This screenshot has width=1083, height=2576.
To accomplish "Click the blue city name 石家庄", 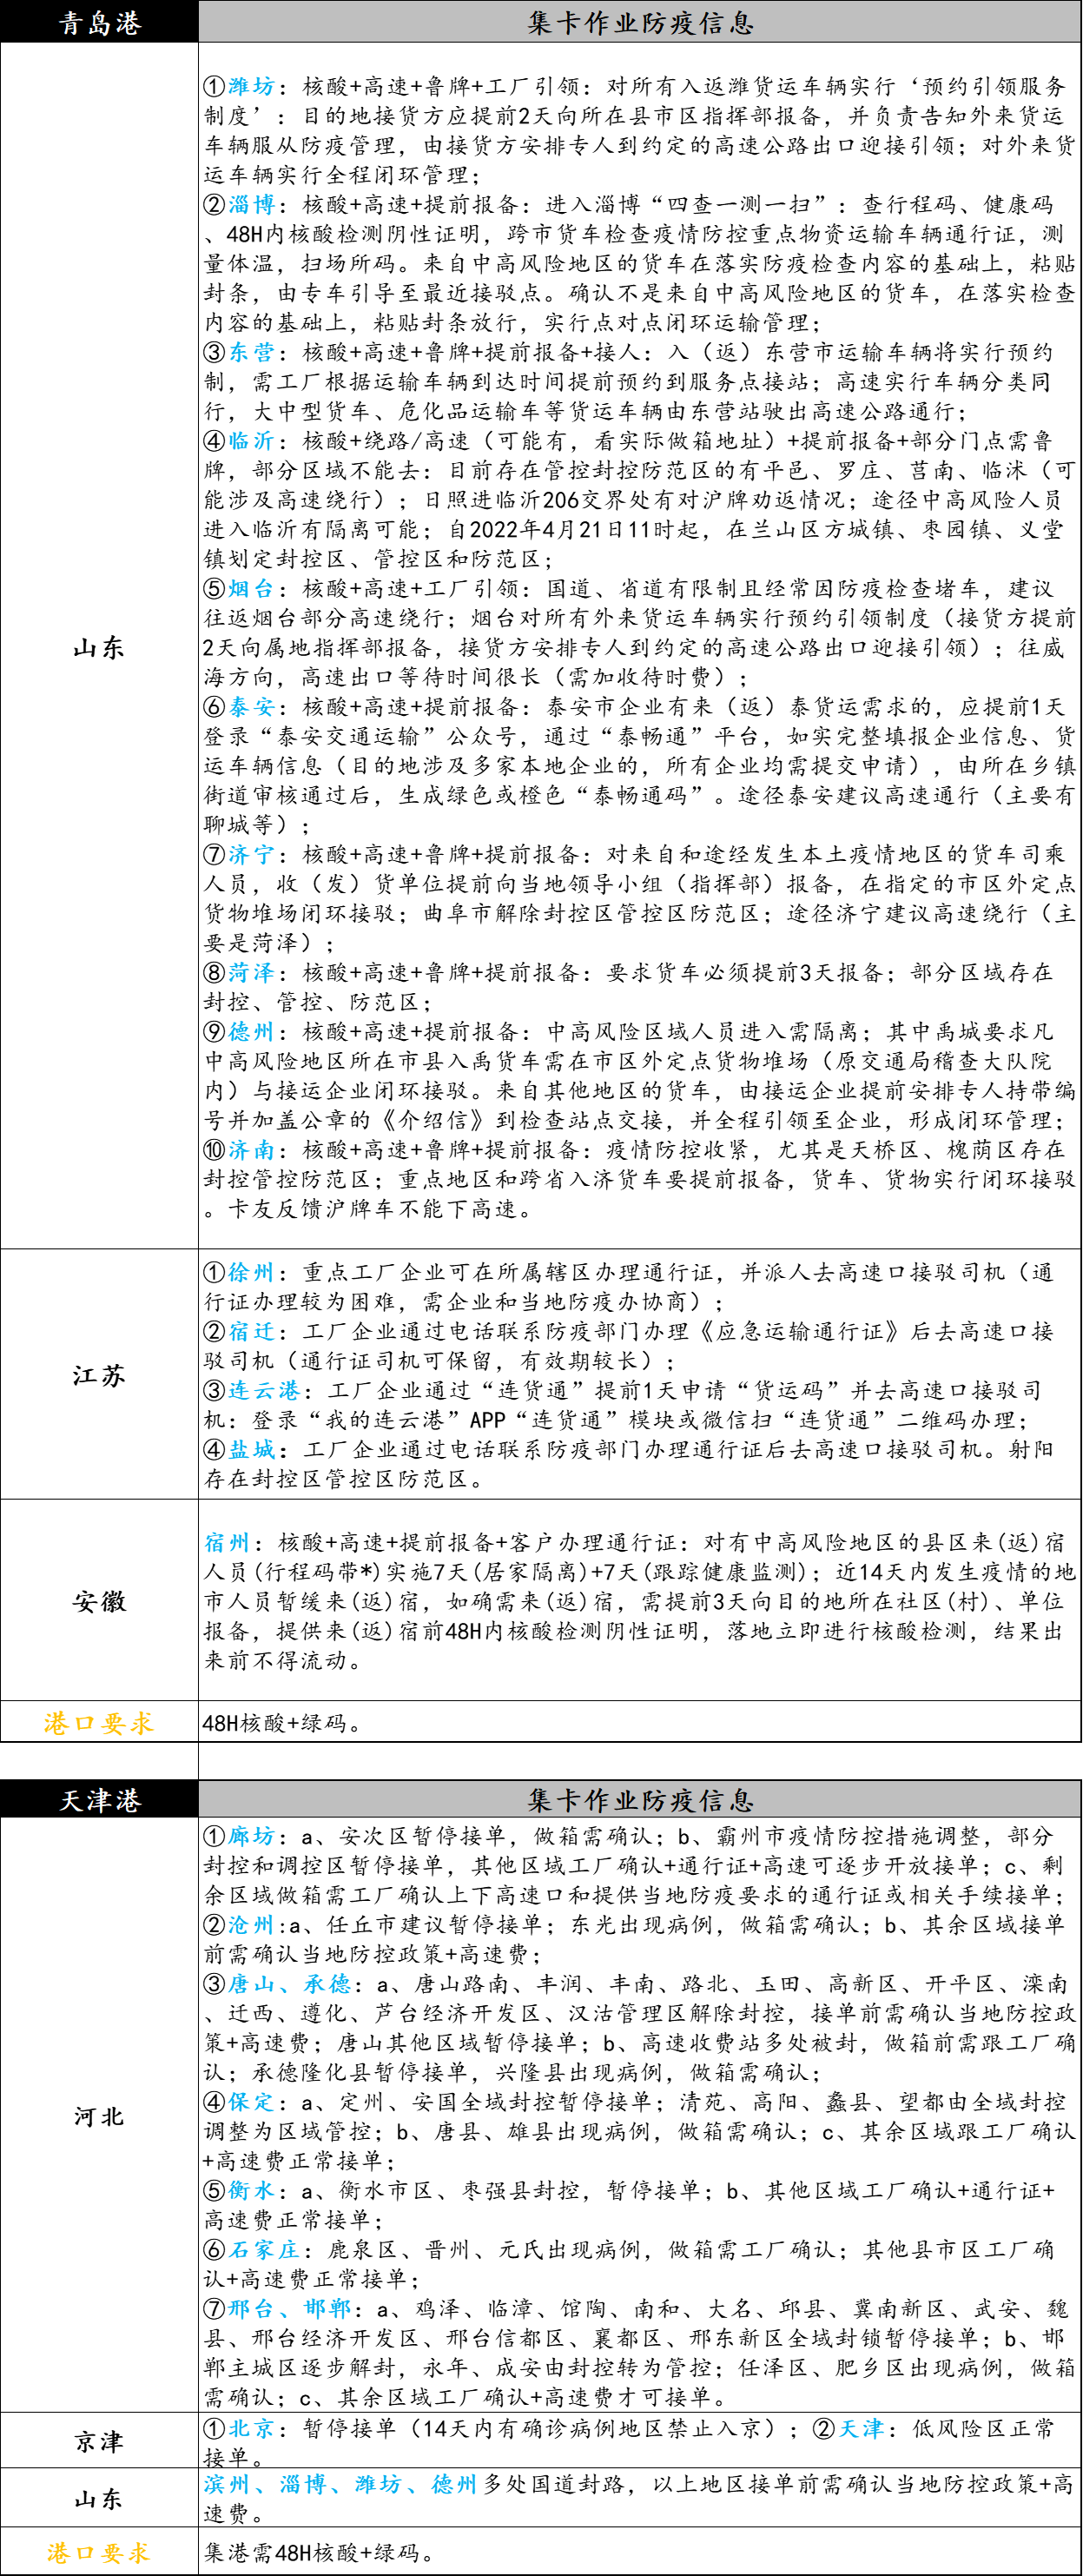I will (264, 2250).
